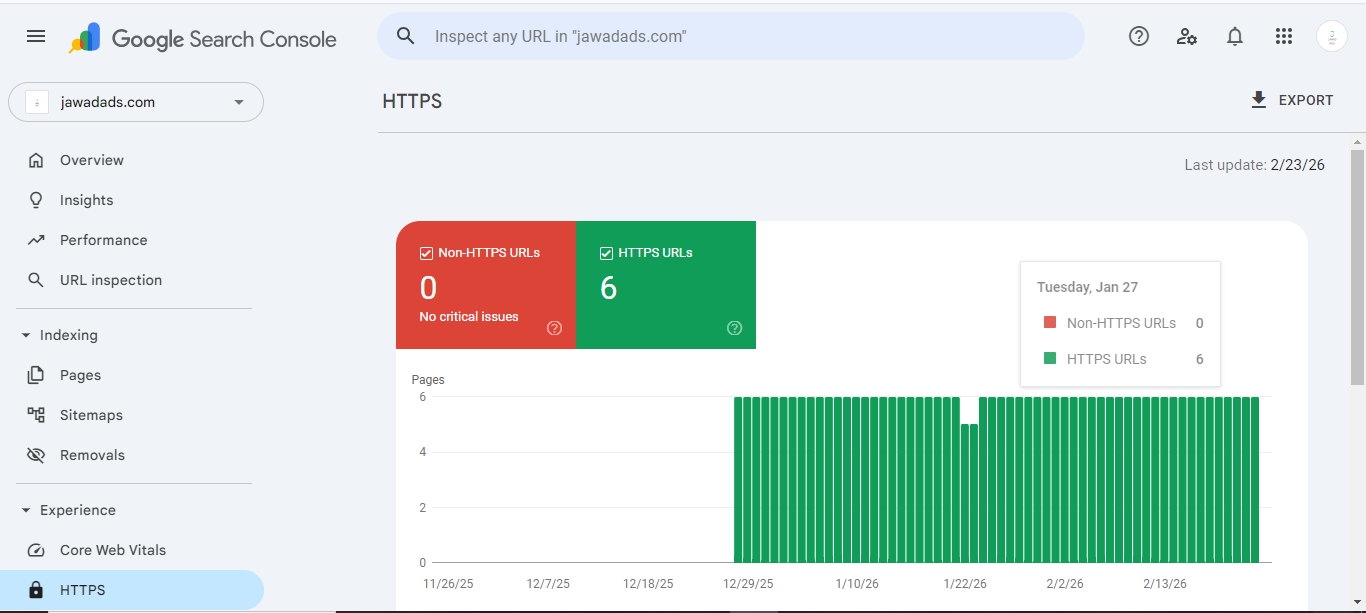Click help icon in HTTPS URLs card
Image resolution: width=1366 pixels, height=613 pixels.
pyautogui.click(x=735, y=328)
